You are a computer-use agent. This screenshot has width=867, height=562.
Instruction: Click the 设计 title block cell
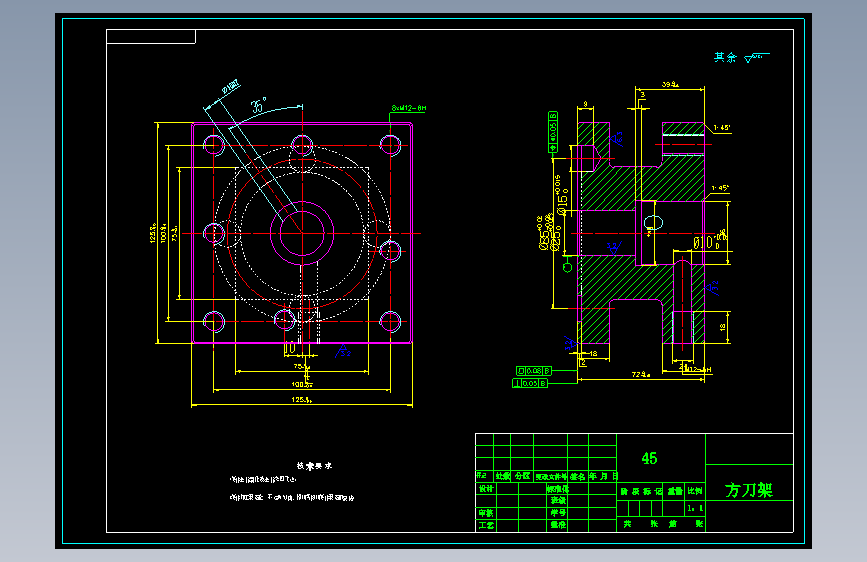(486, 488)
